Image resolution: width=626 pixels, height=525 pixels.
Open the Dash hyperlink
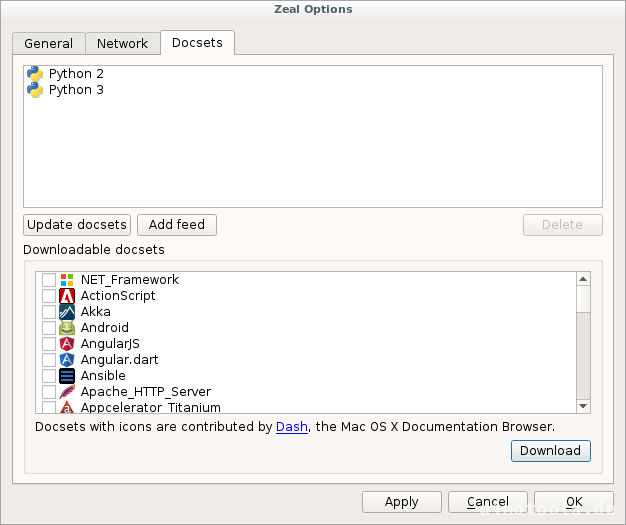(292, 427)
